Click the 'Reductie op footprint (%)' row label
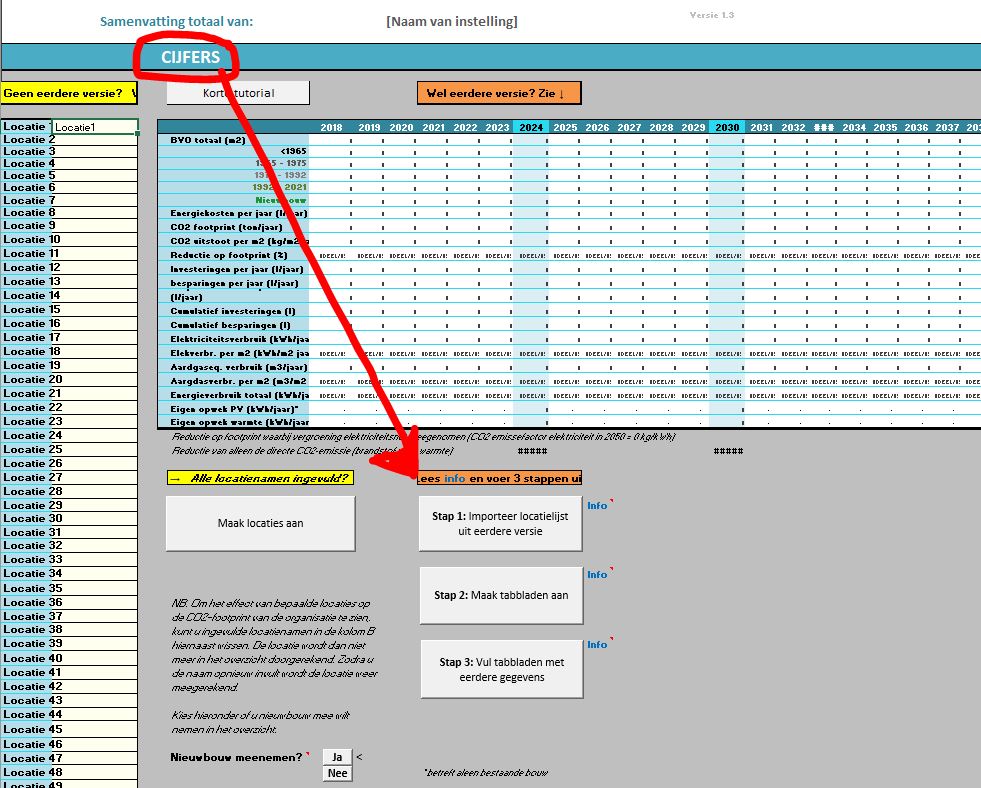 point(229,255)
